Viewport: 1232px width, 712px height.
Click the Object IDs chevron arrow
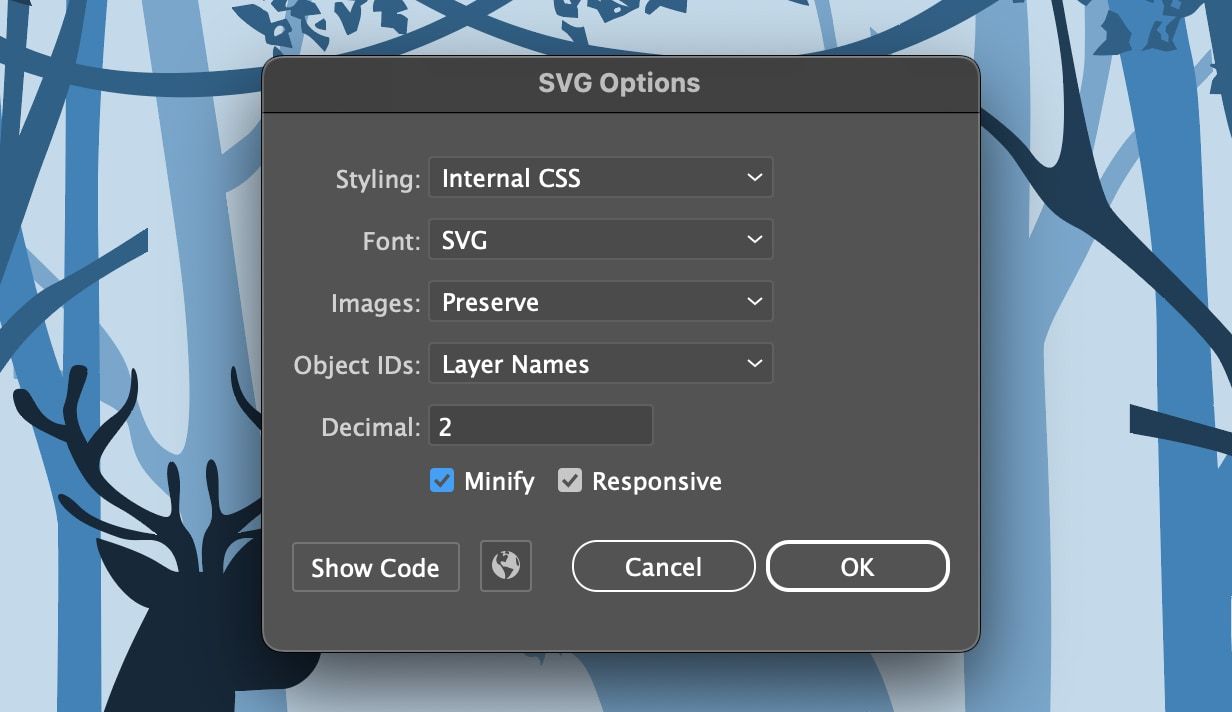755,363
